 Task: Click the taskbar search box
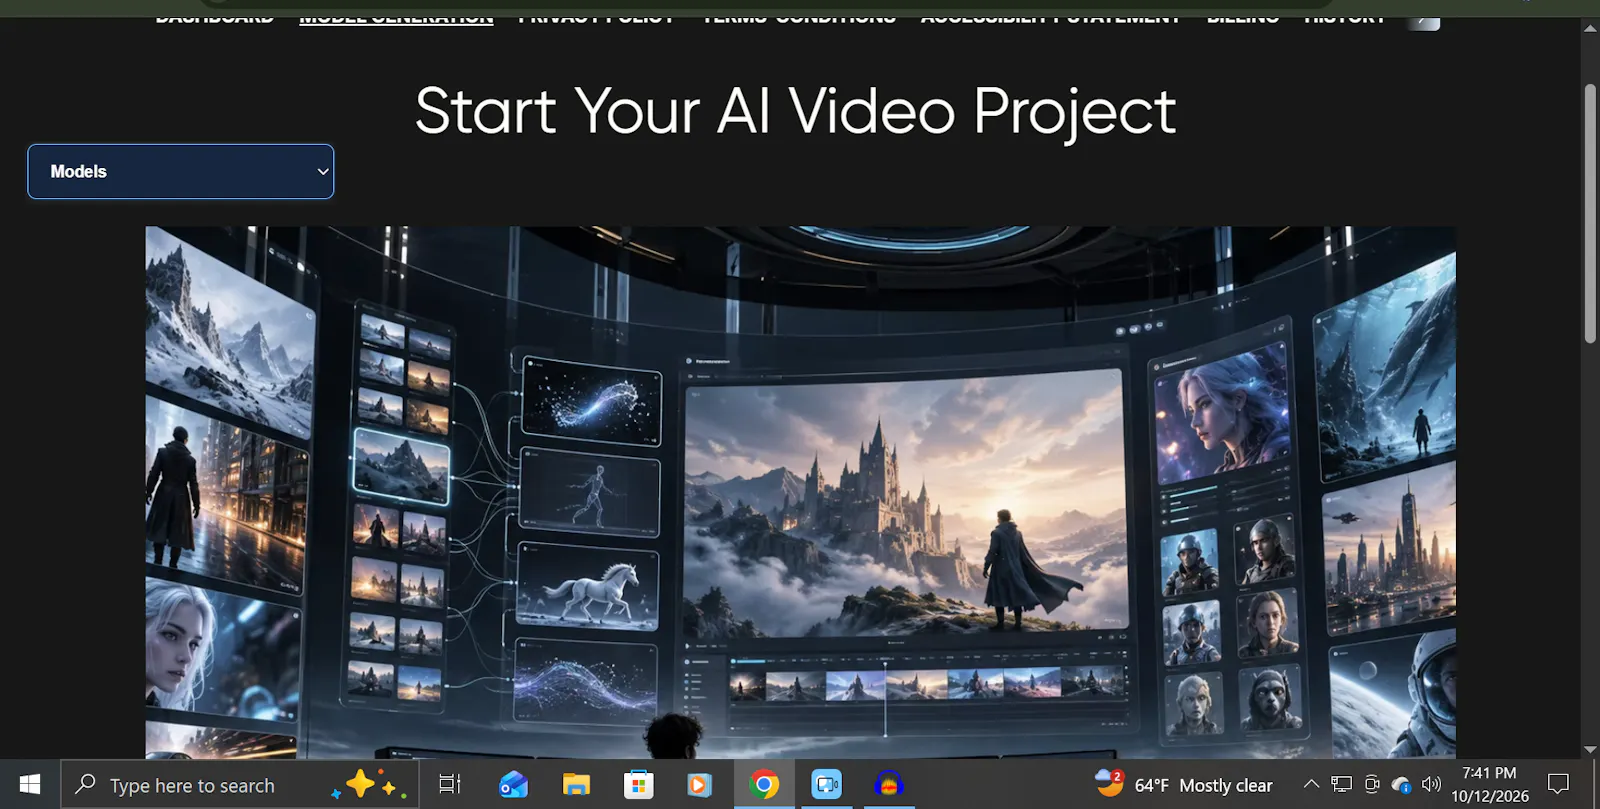click(x=241, y=785)
